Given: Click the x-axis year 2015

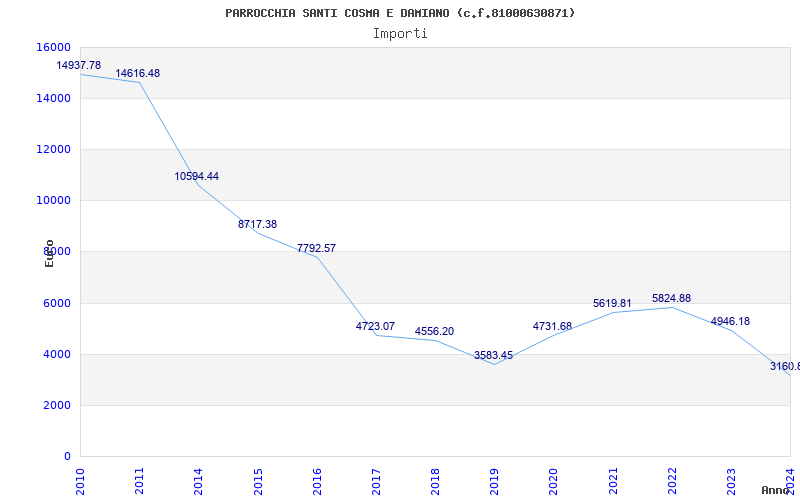Looking at the screenshot, I should pos(258,482).
